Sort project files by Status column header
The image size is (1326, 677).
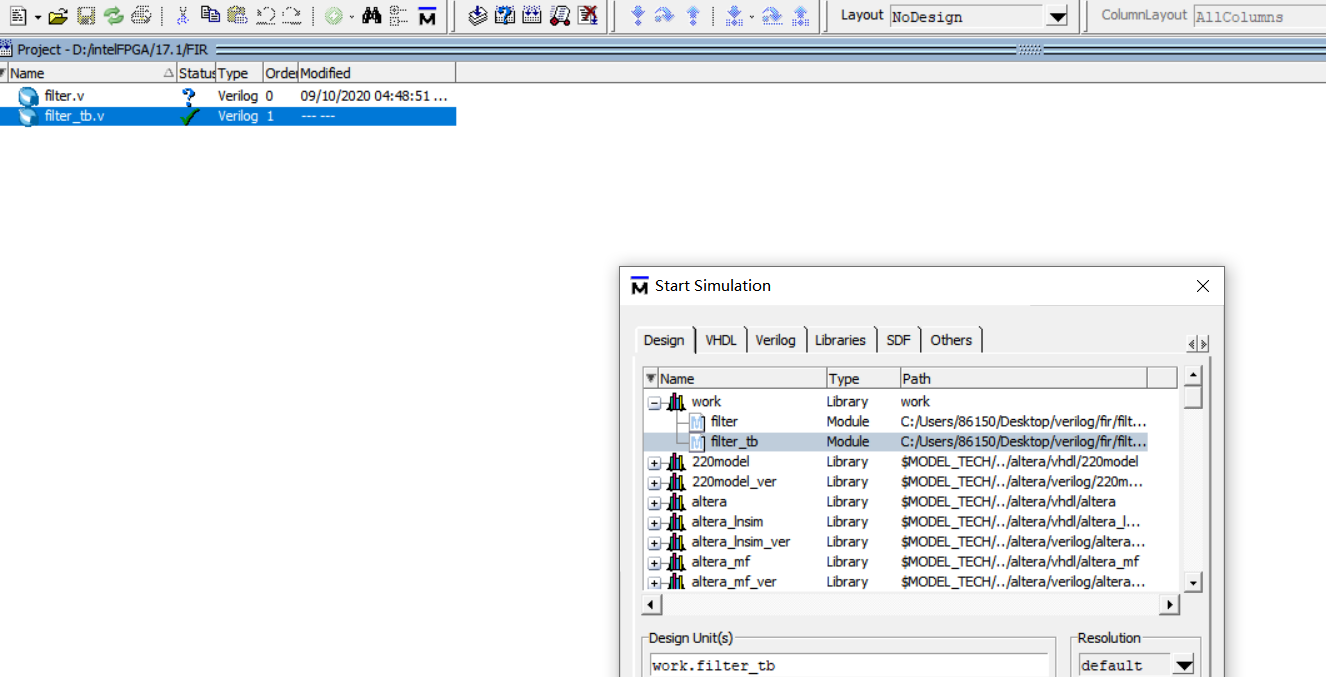pyautogui.click(x=197, y=73)
